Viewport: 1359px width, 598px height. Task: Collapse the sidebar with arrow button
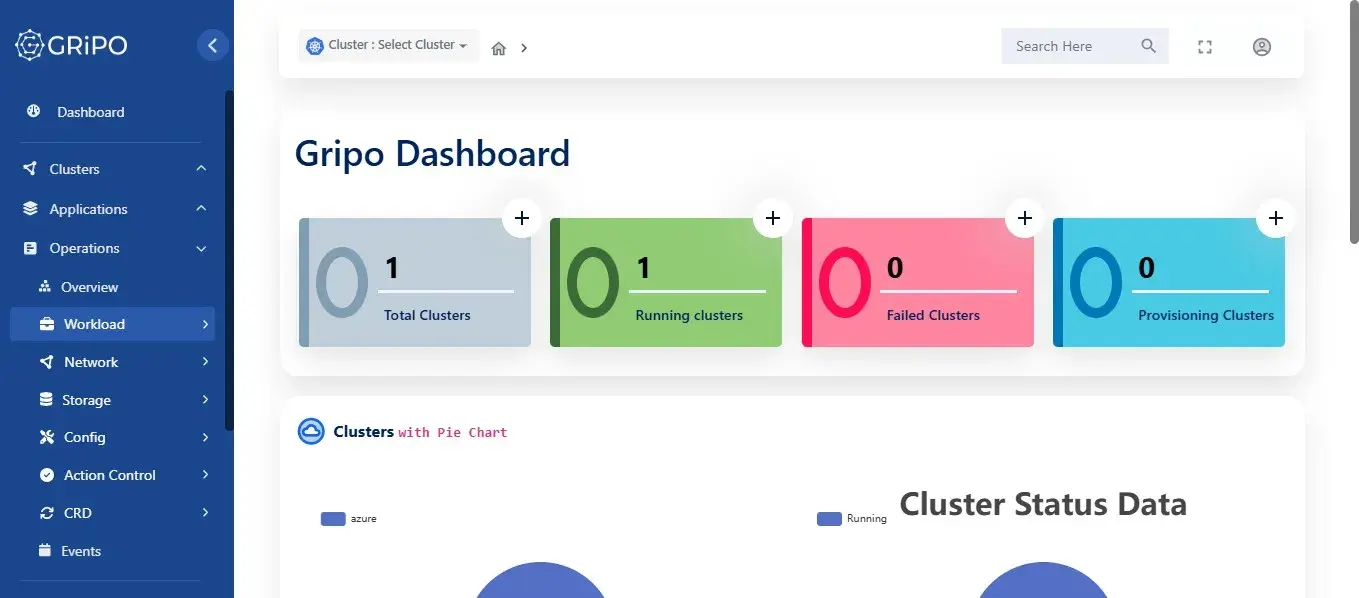(212, 45)
